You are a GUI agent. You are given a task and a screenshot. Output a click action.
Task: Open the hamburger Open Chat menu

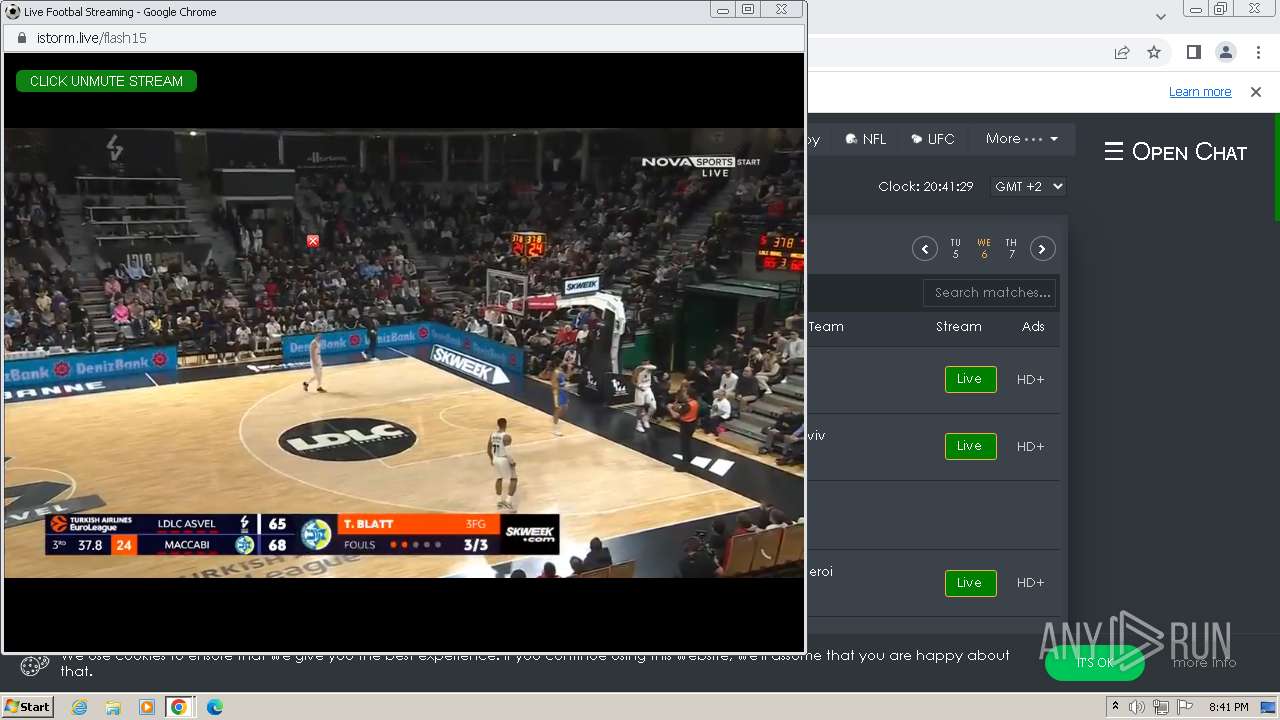point(1175,152)
